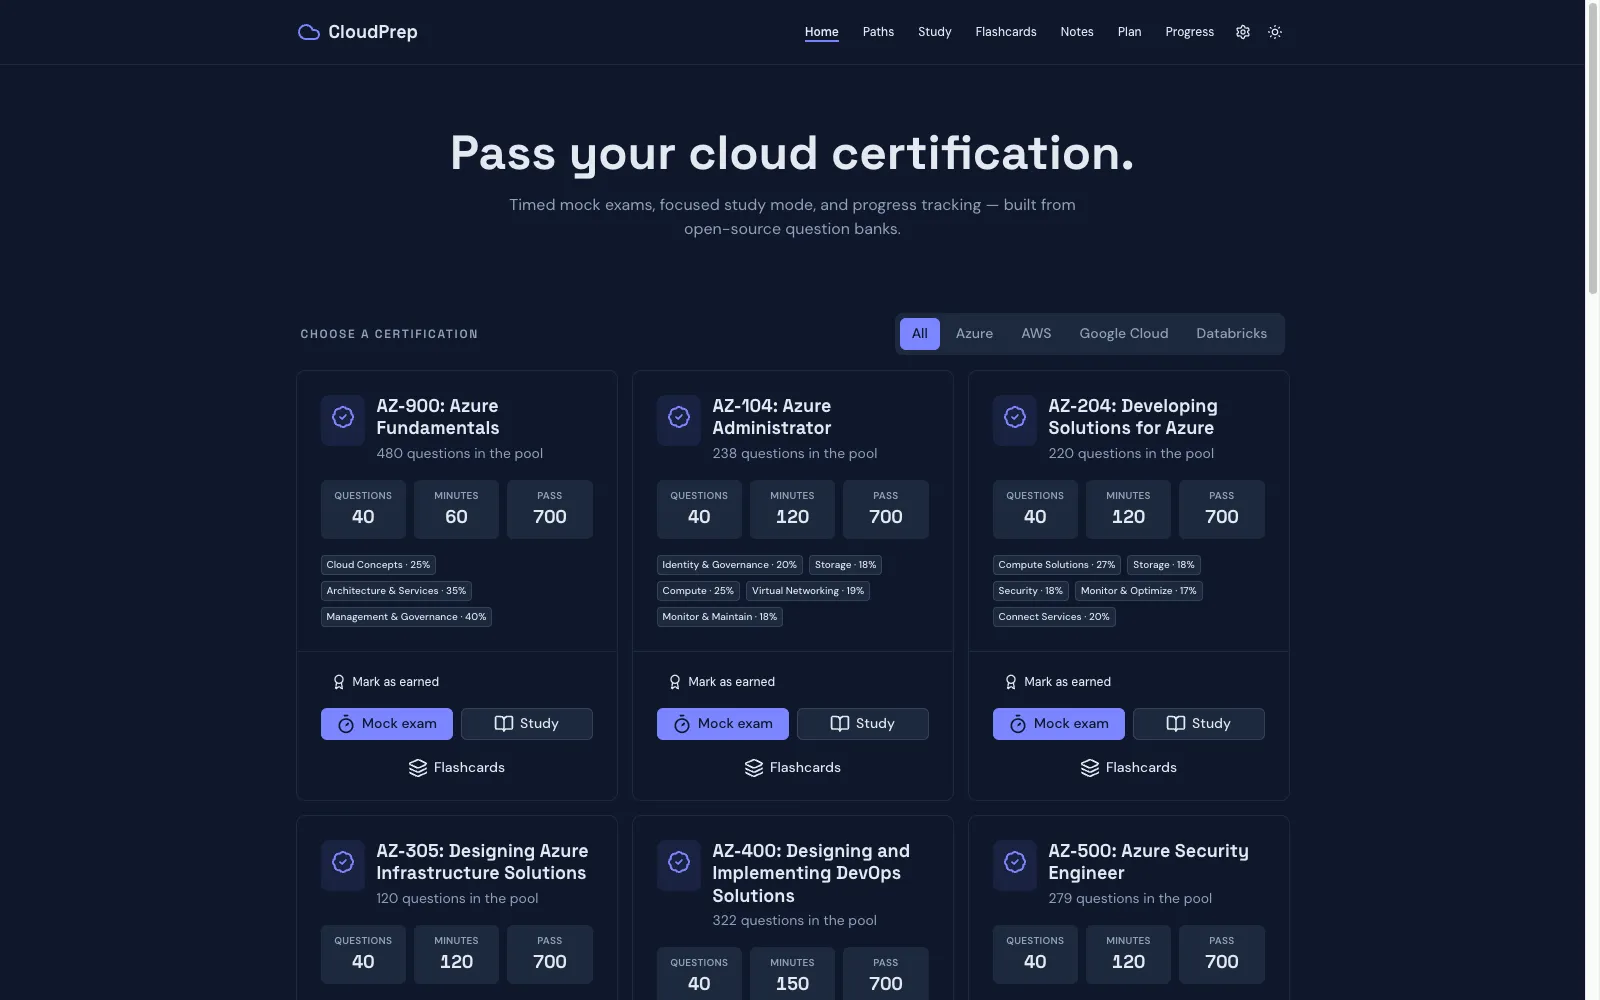This screenshot has height=1000, width=1600.
Task: Click the 'Management & Governance · 40%' tag
Action: [406, 617]
